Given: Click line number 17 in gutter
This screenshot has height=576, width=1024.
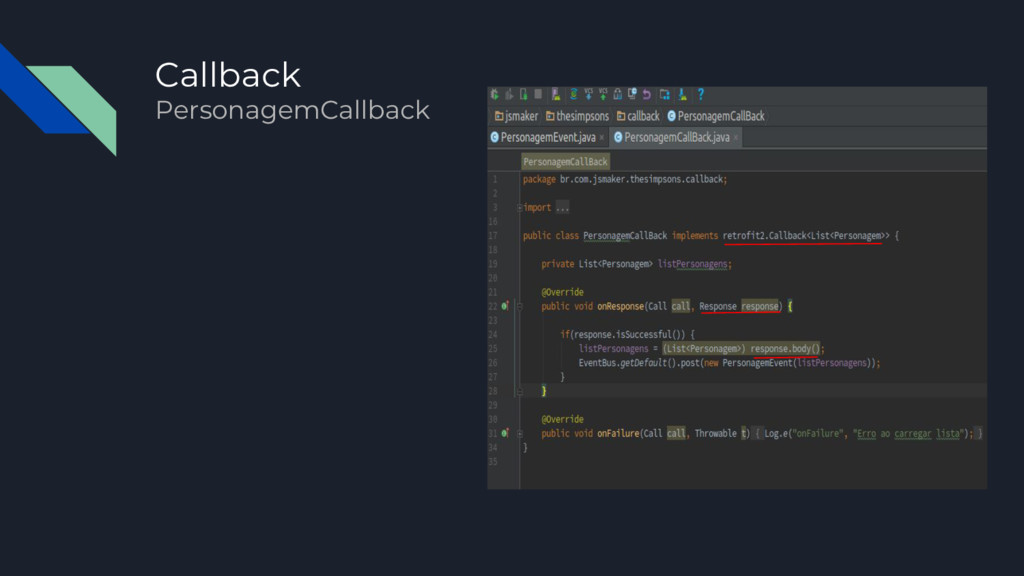Looking at the screenshot, I should 492,236.
